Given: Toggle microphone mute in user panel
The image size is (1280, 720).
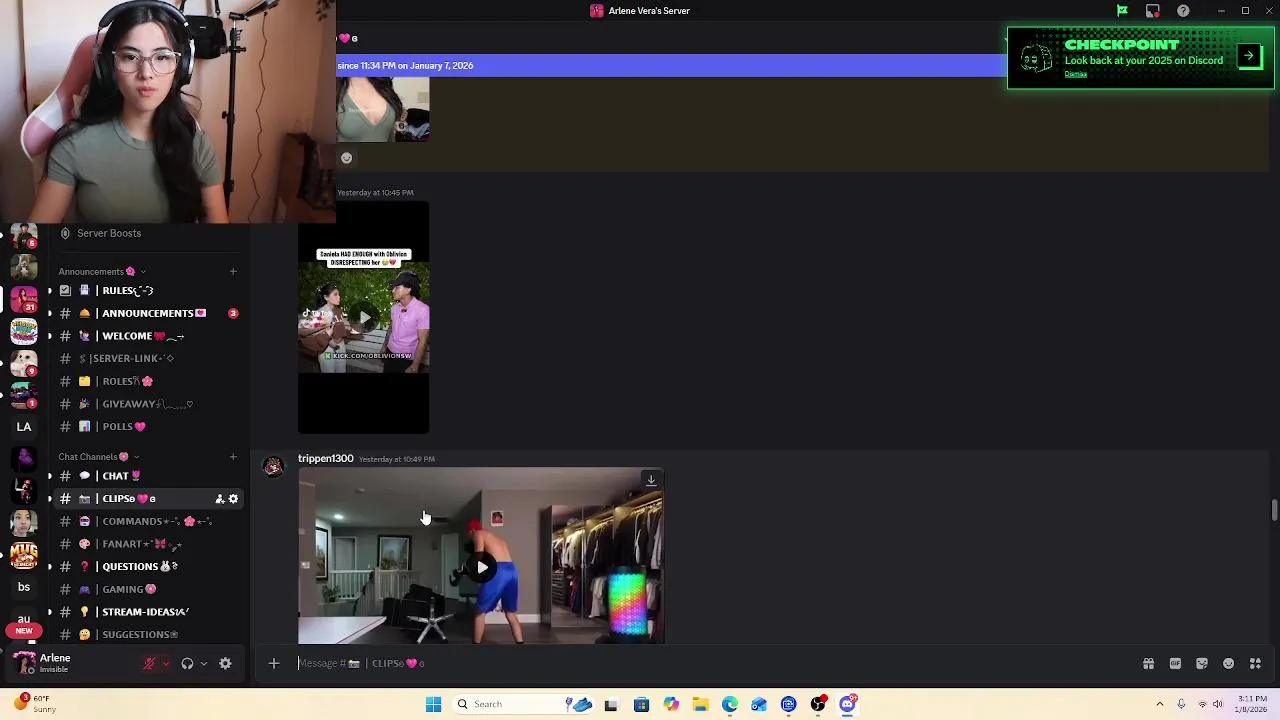Looking at the screenshot, I should [x=150, y=663].
